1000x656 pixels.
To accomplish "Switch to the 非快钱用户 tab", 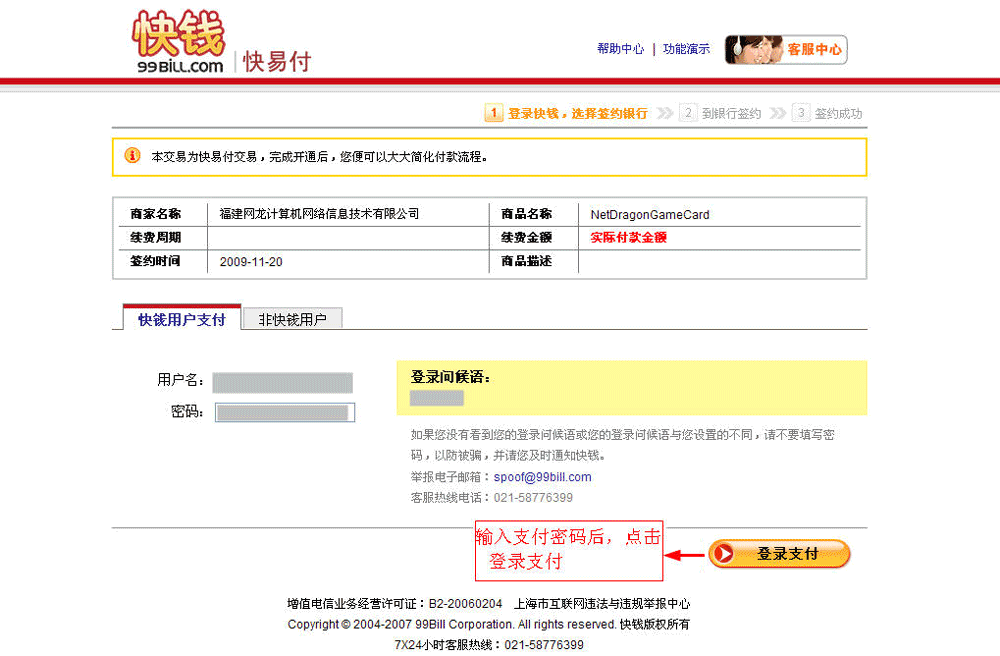I will (293, 319).
